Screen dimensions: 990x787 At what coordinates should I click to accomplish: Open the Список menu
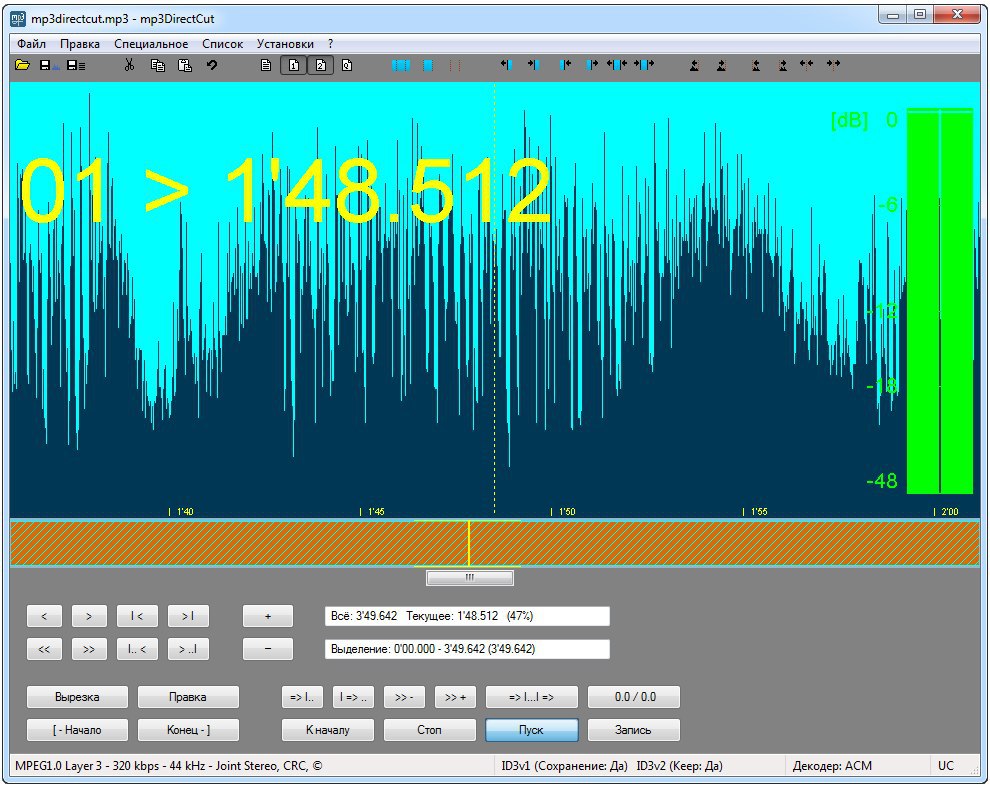pyautogui.click(x=222, y=44)
